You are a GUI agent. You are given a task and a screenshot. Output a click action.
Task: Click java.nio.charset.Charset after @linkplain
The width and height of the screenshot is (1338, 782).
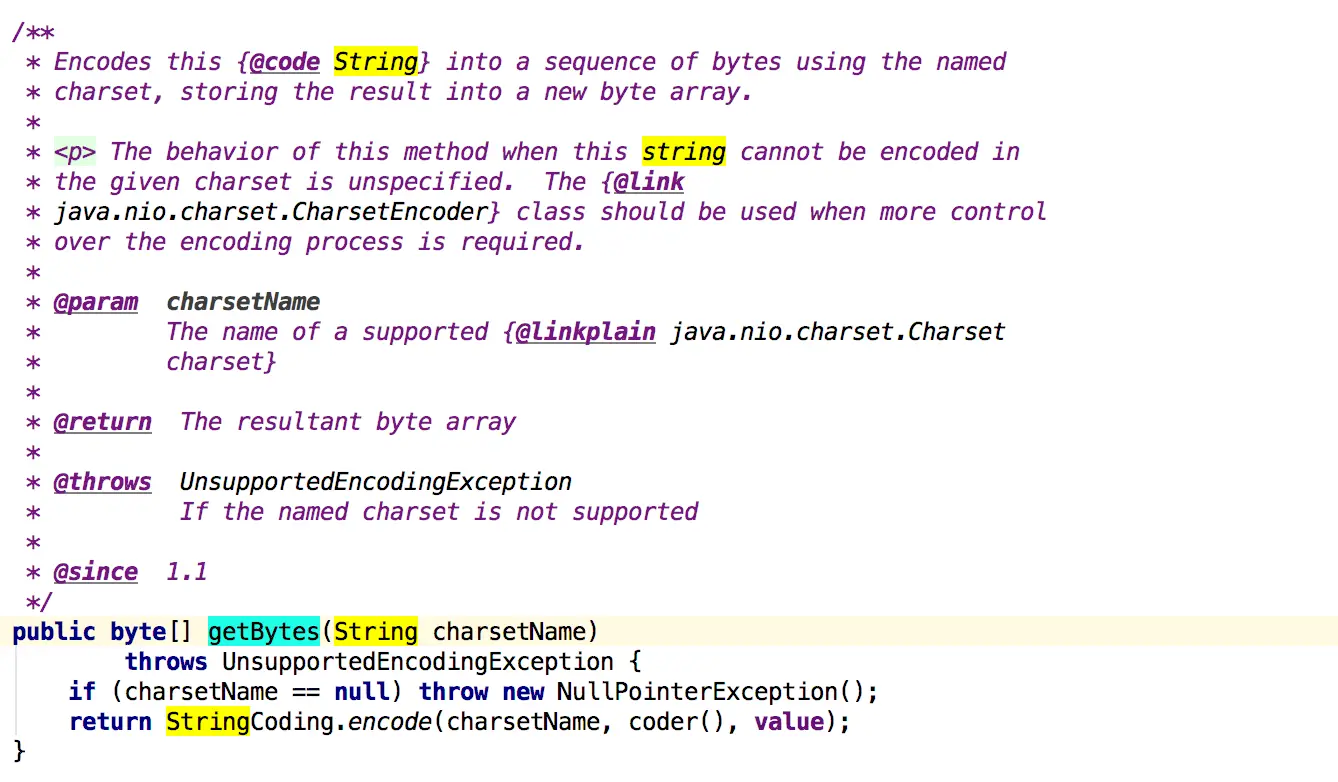pos(838,332)
